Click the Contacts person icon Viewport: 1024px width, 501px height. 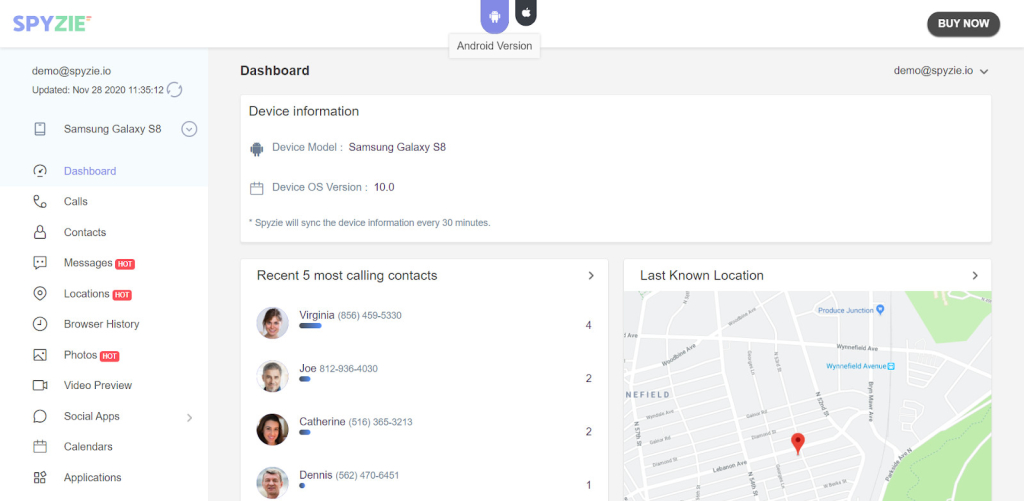40,233
